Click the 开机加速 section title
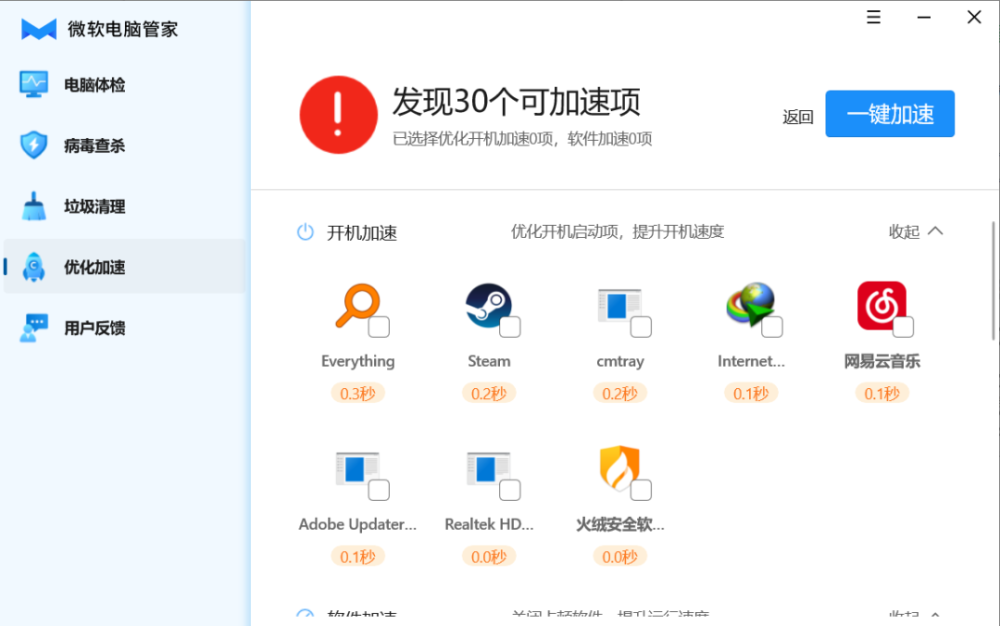The width and height of the screenshot is (1000, 626). point(362,233)
